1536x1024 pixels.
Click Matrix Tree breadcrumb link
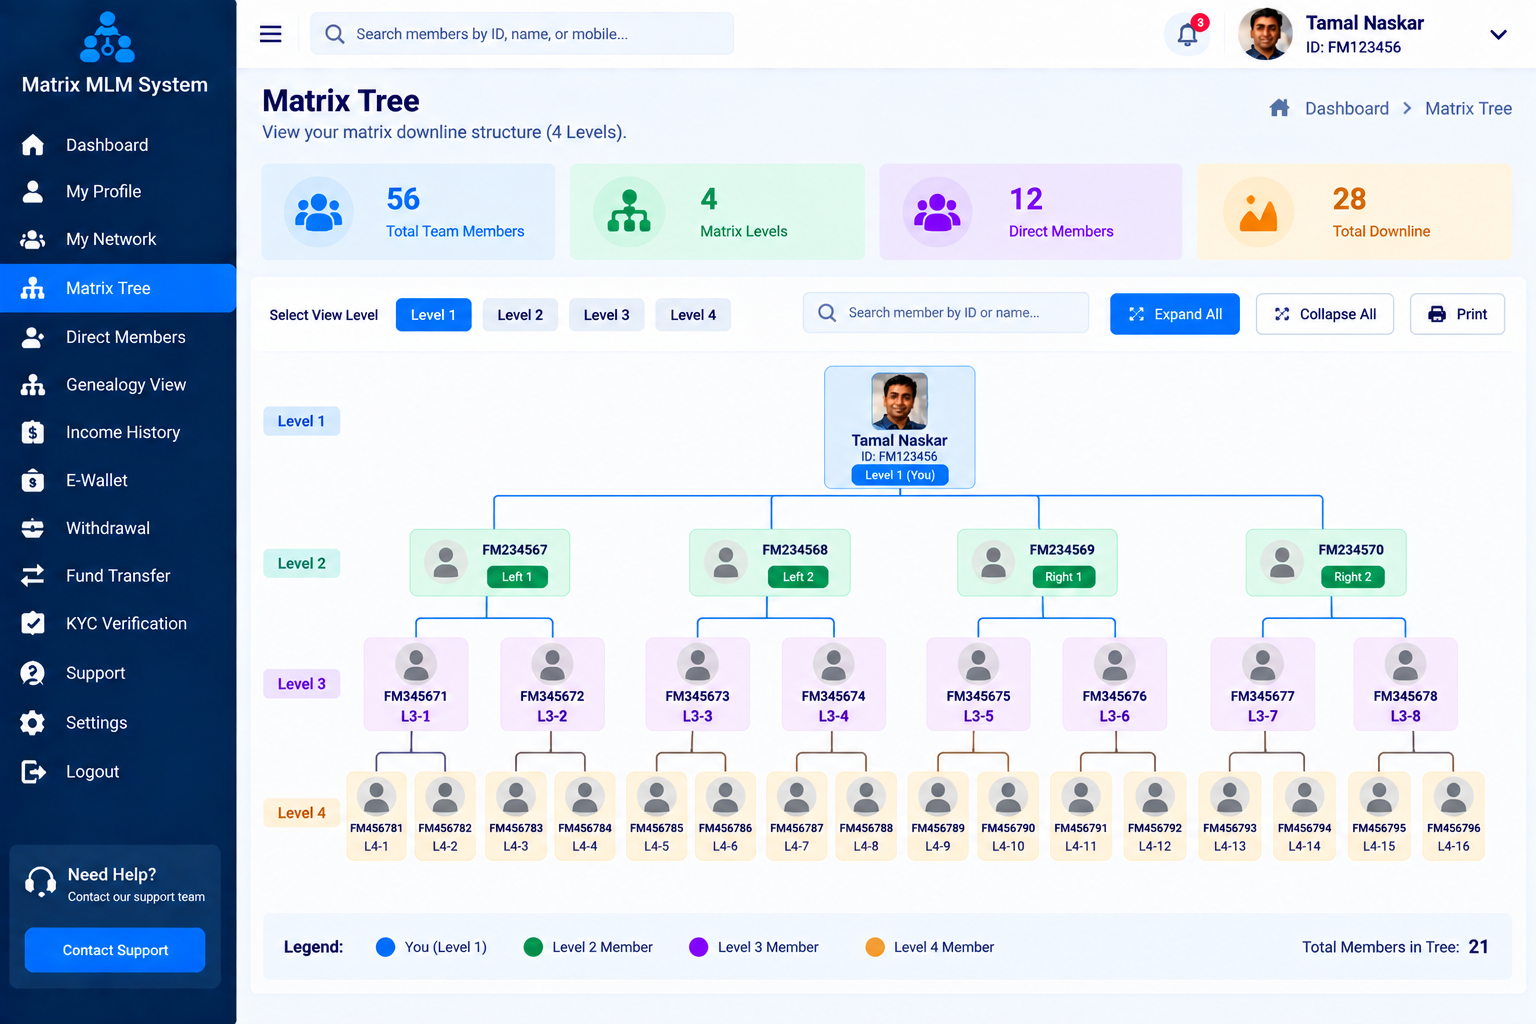1468,108
